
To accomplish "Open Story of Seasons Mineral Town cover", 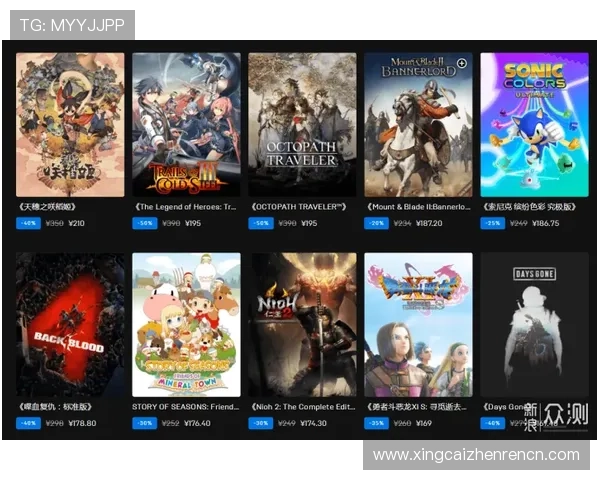I will (186, 325).
